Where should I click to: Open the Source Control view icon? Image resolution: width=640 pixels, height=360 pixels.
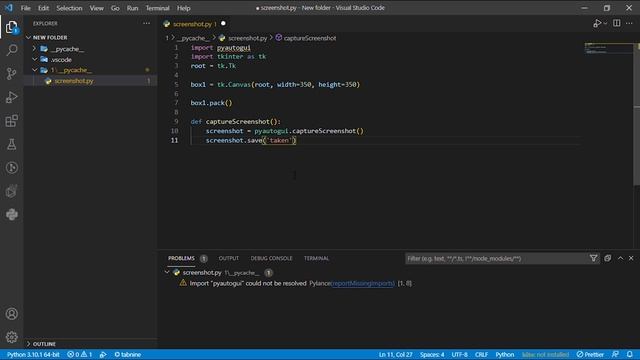click(x=11, y=73)
